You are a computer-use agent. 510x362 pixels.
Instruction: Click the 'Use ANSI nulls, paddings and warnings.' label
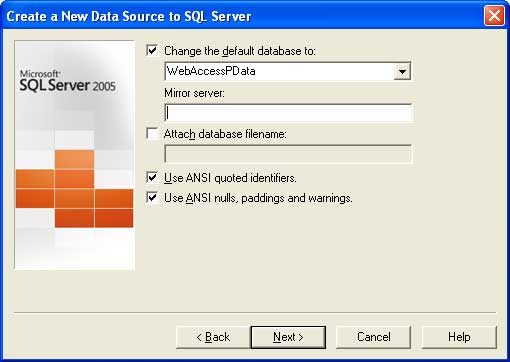click(258, 198)
